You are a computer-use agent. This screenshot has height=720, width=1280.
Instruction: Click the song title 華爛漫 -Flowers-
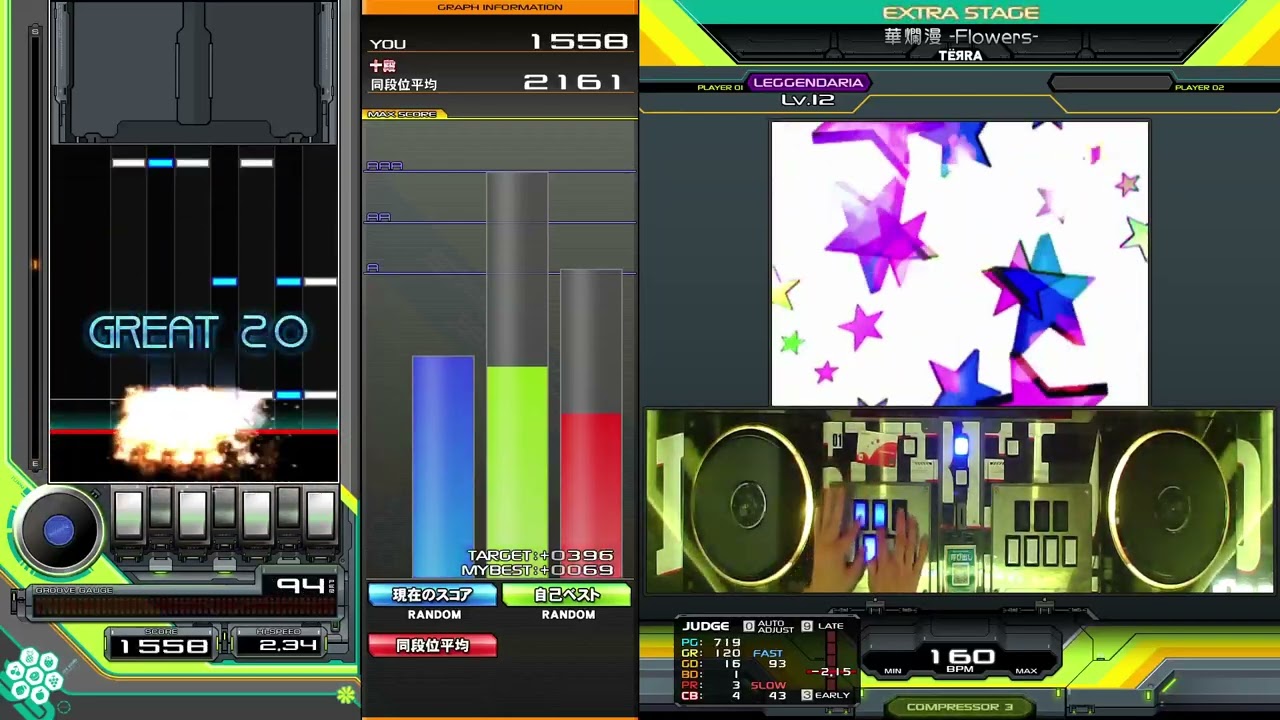click(961, 37)
